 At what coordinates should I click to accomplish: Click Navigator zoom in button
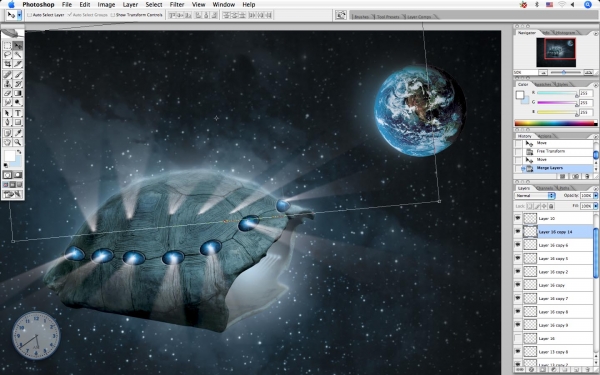click(589, 72)
